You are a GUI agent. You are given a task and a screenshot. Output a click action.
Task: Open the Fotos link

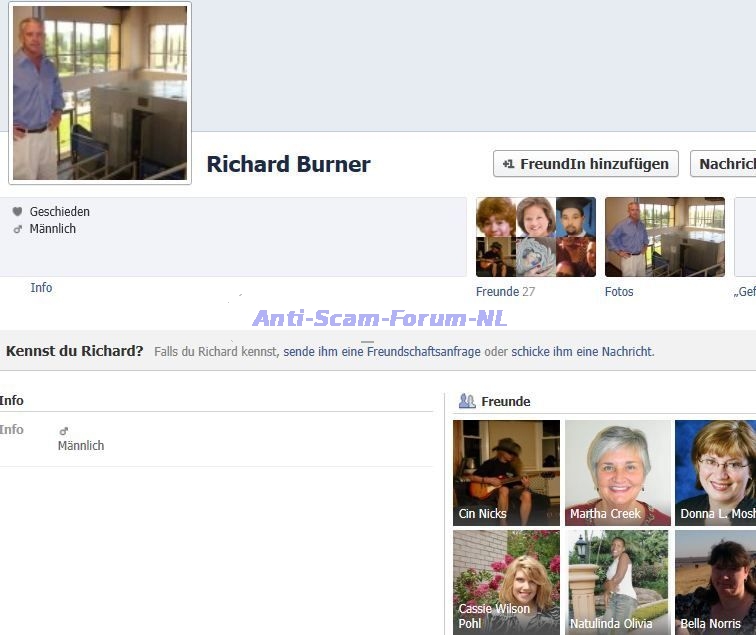[619, 292]
